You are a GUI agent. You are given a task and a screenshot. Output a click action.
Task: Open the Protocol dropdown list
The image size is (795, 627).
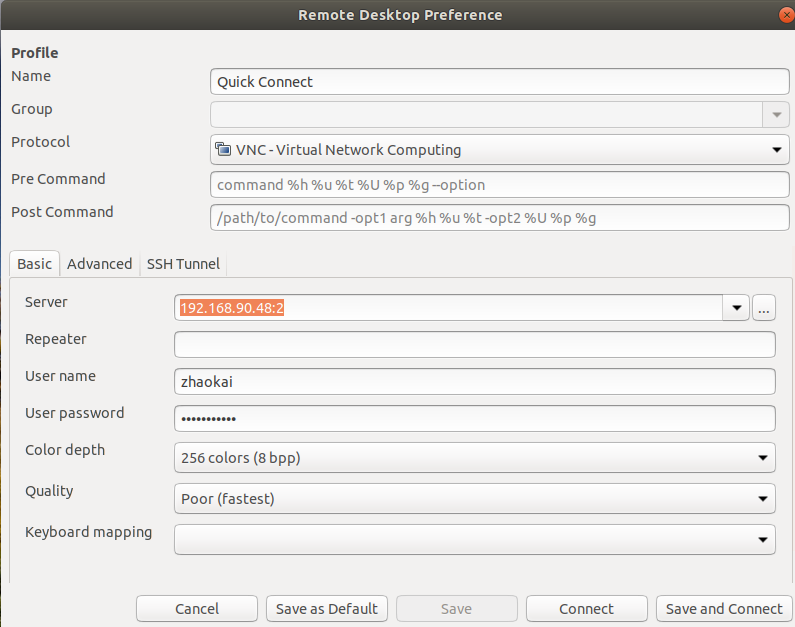click(499, 150)
